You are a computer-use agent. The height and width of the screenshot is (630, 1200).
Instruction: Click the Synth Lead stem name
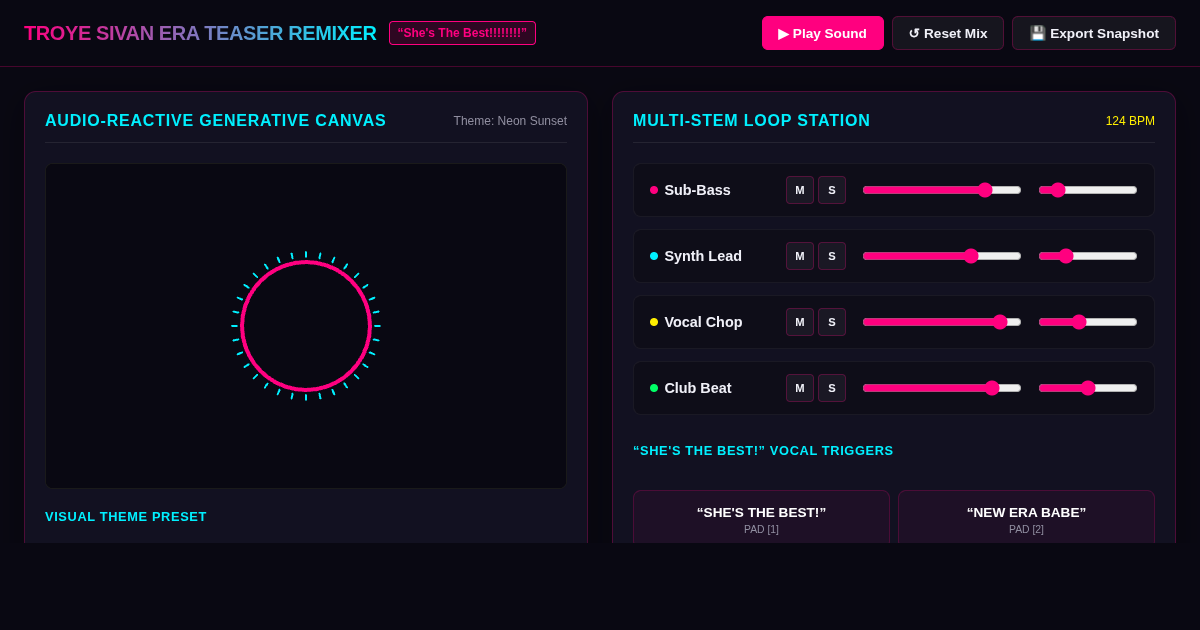pyautogui.click(x=703, y=256)
